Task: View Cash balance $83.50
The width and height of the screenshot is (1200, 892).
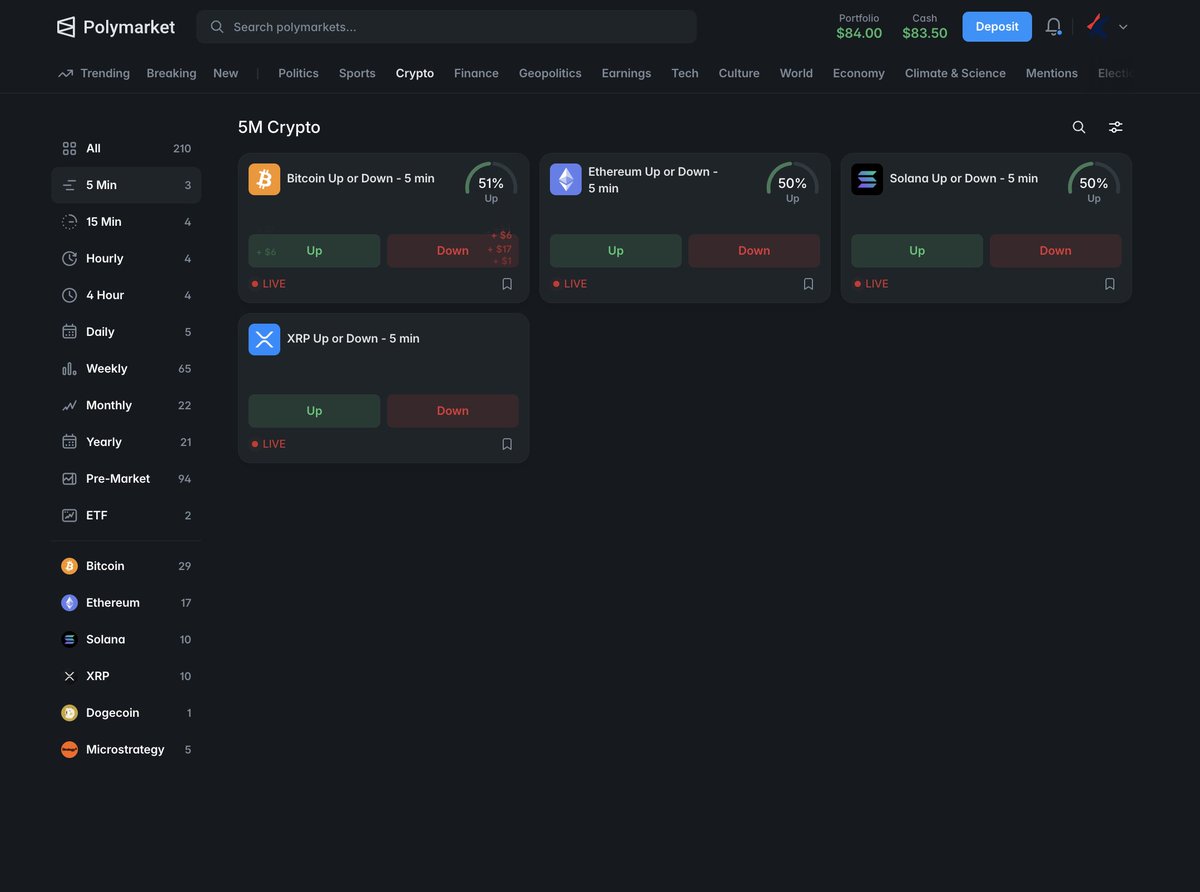Action: (x=925, y=26)
